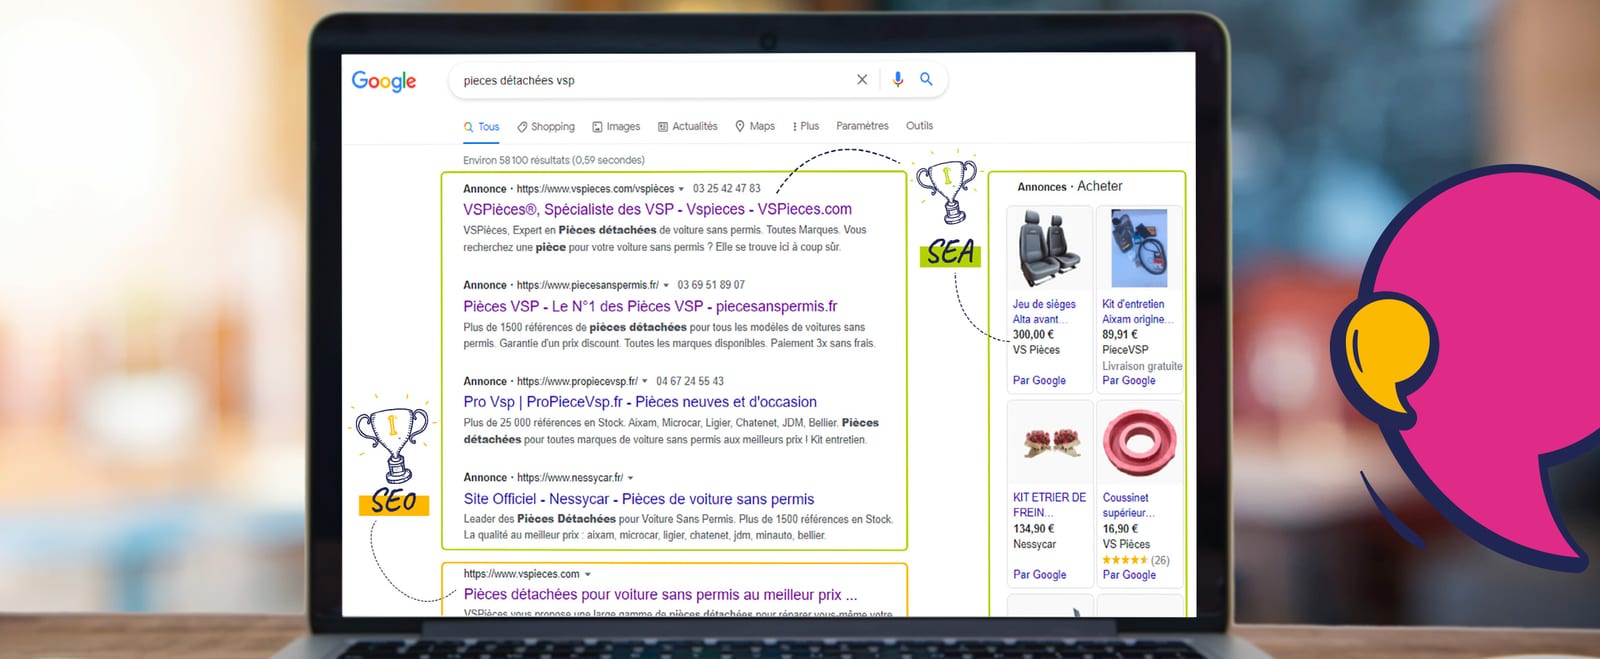Click the Google logo
Image resolution: width=1600 pixels, height=659 pixels.
(384, 81)
